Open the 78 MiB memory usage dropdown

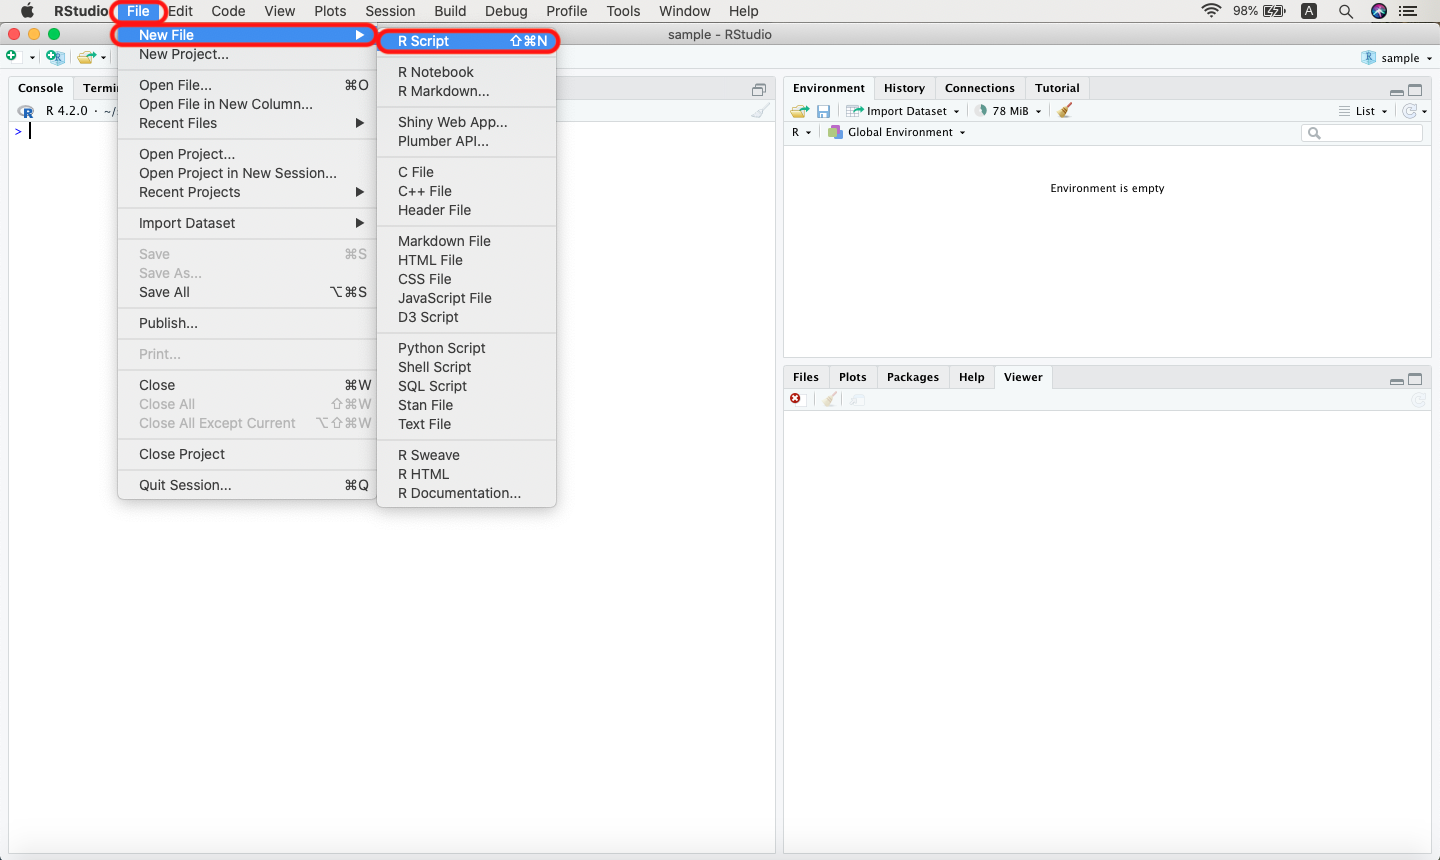coord(1010,111)
